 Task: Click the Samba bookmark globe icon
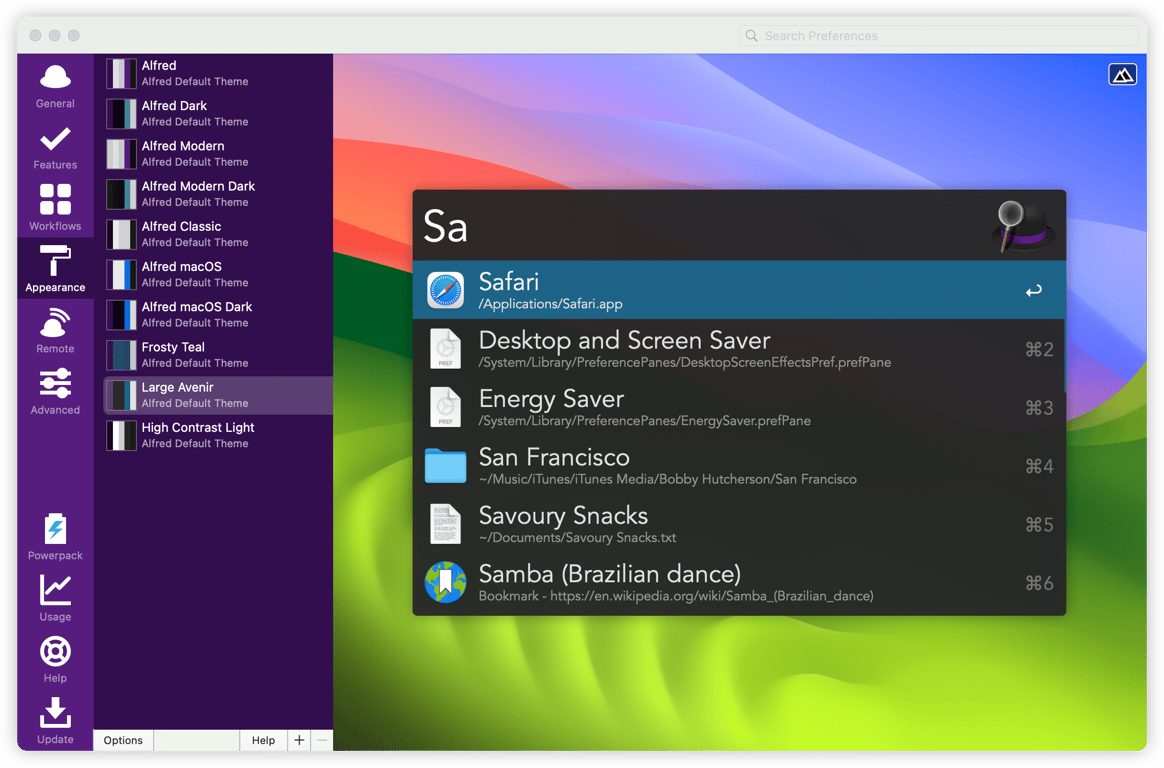click(445, 582)
